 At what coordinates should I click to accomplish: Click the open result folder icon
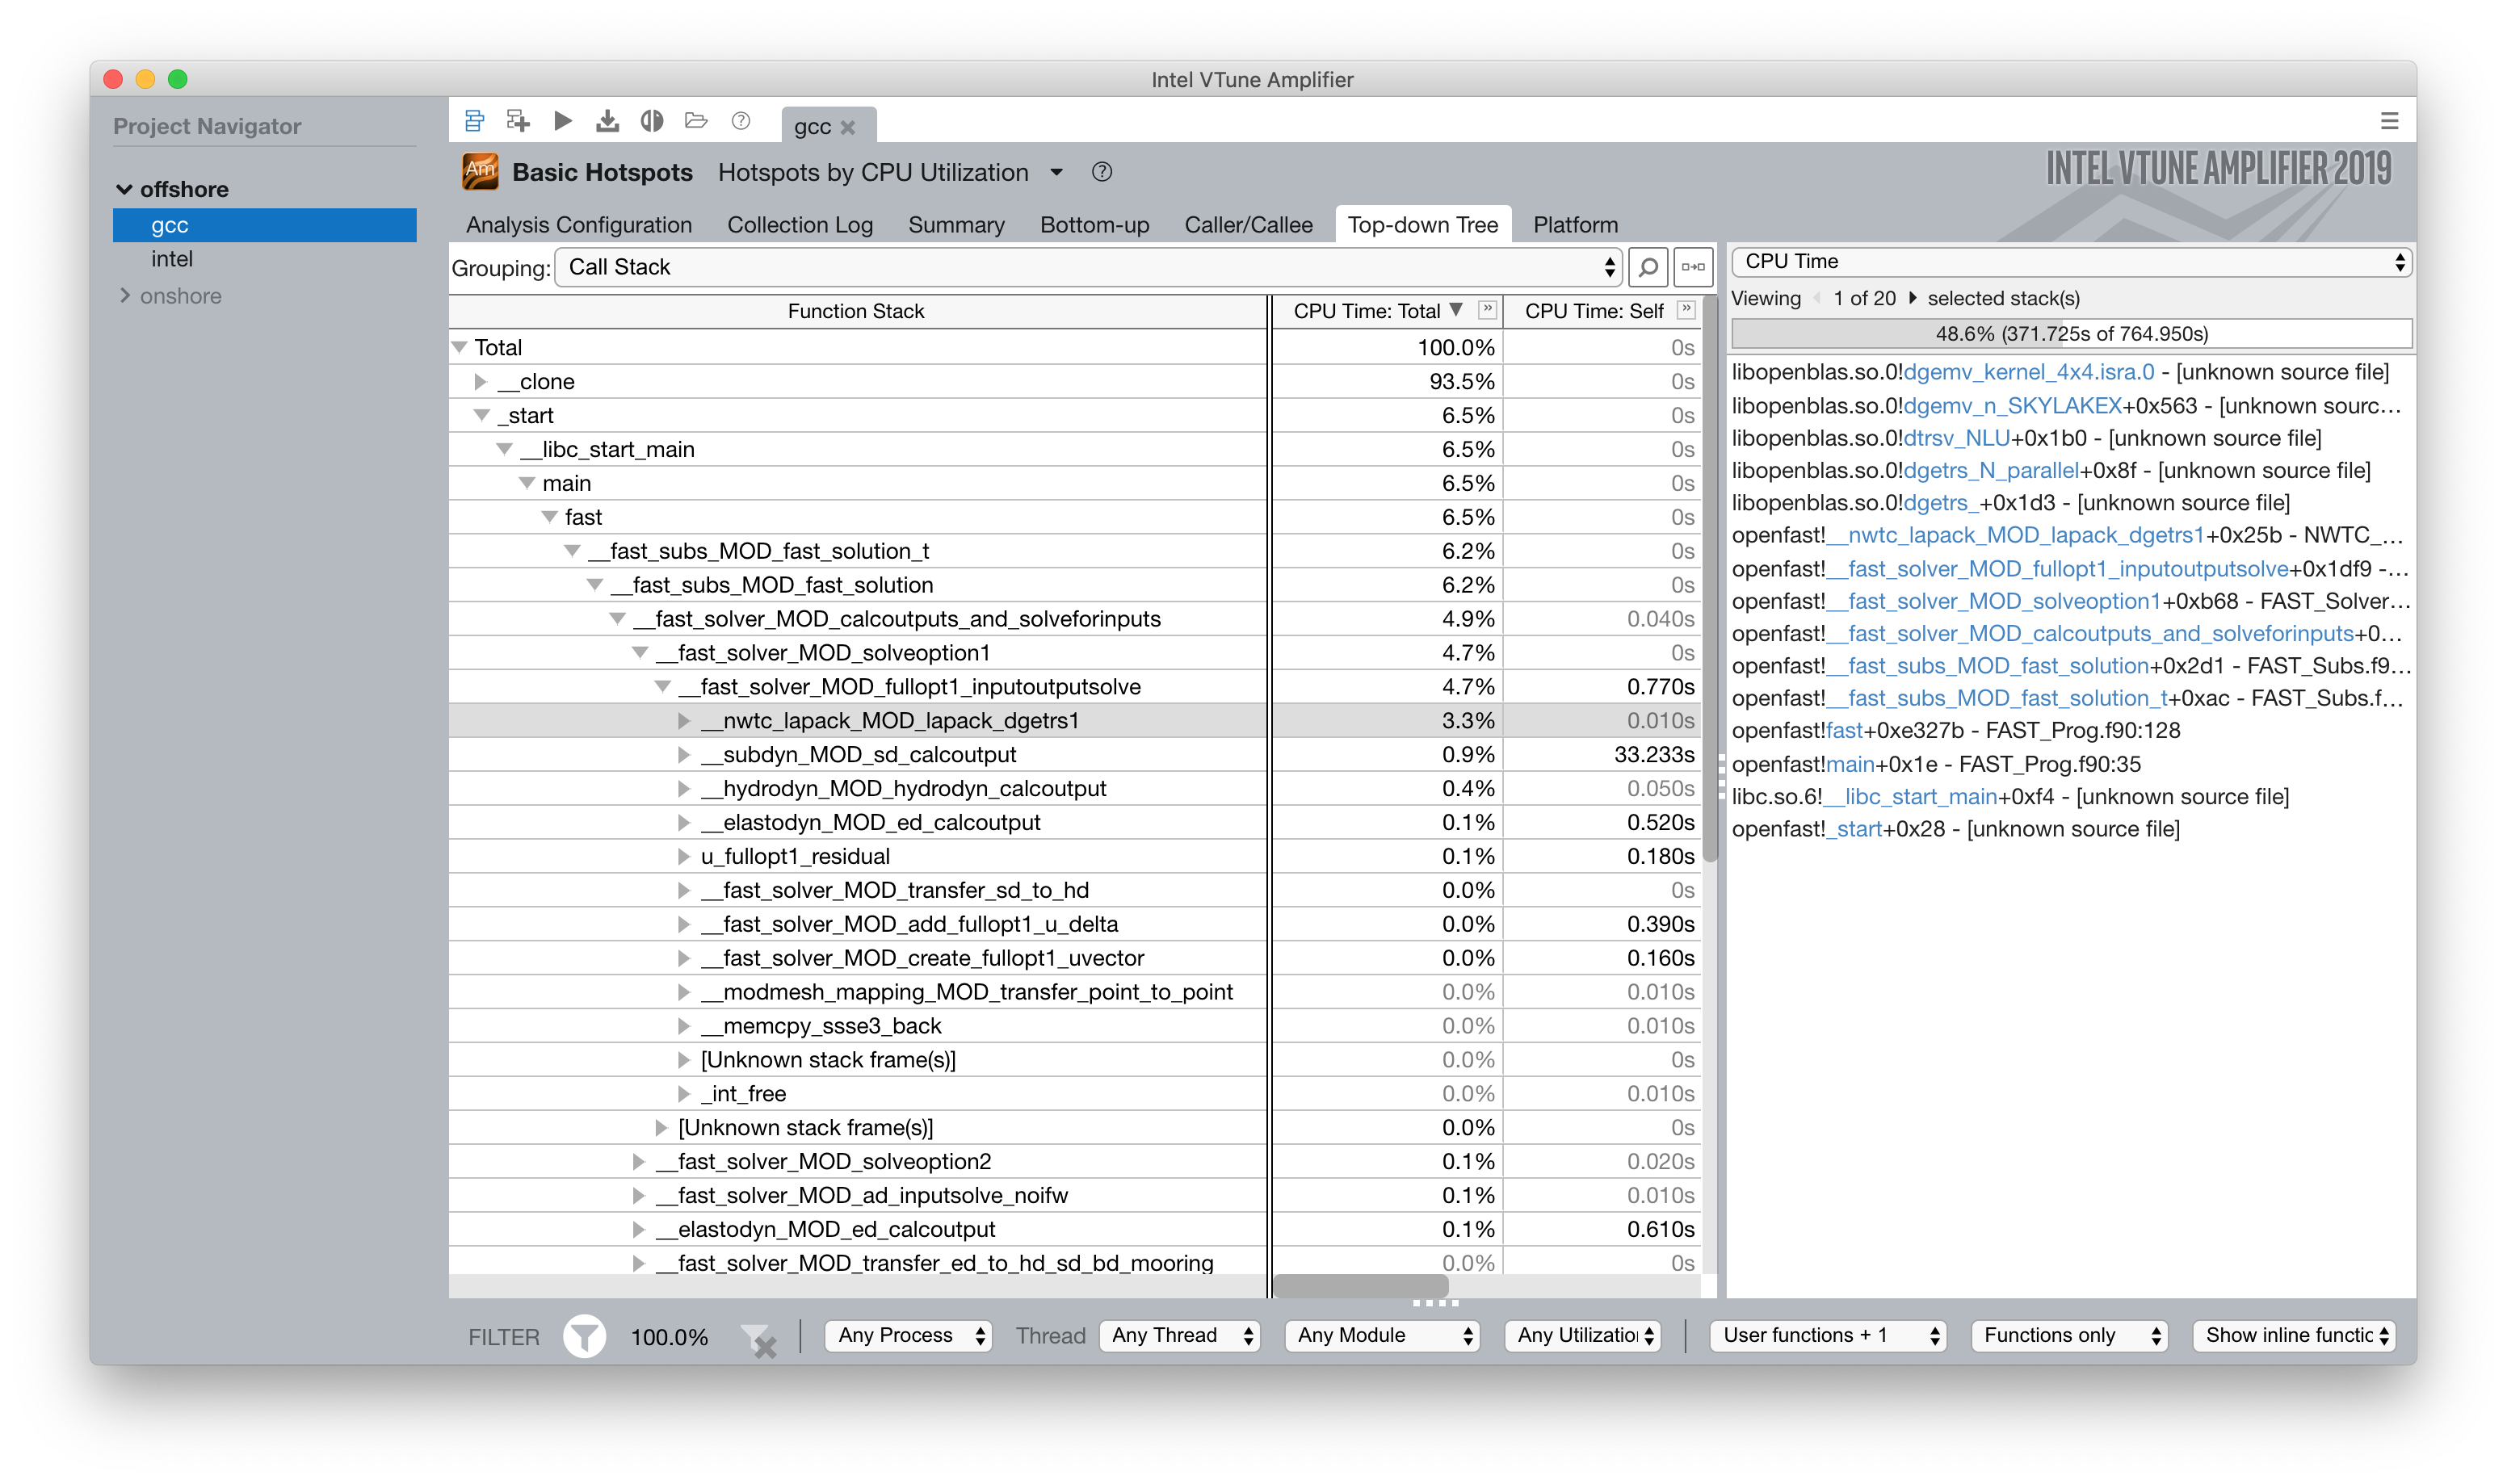click(696, 122)
